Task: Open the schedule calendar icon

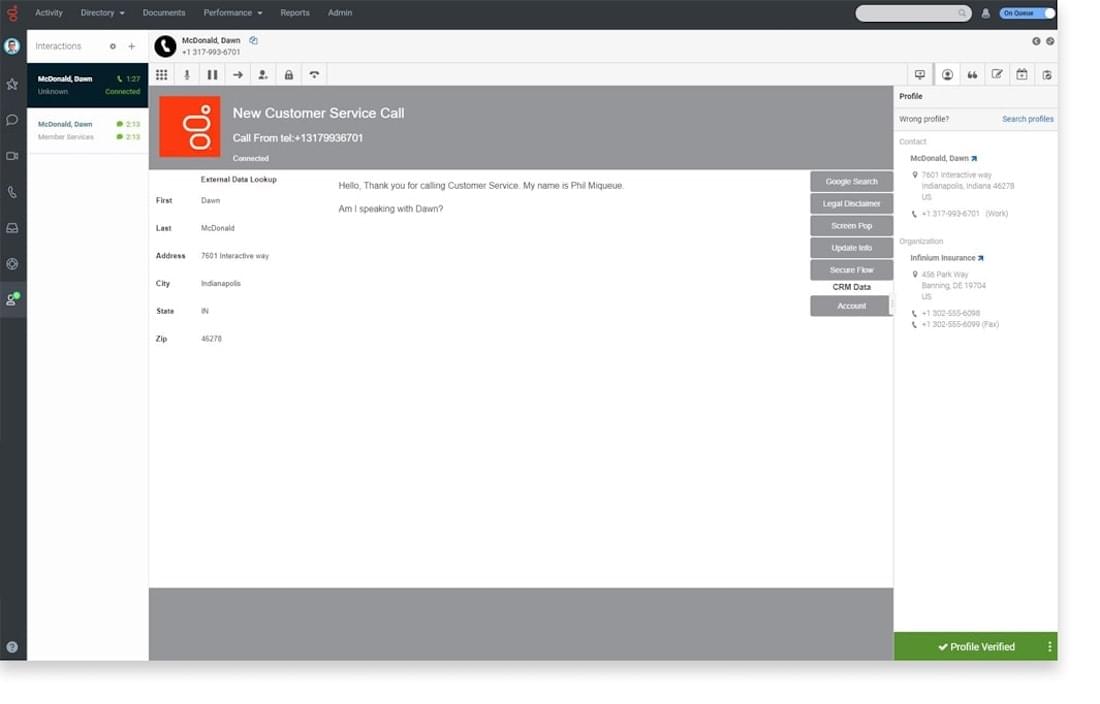Action: [1021, 74]
